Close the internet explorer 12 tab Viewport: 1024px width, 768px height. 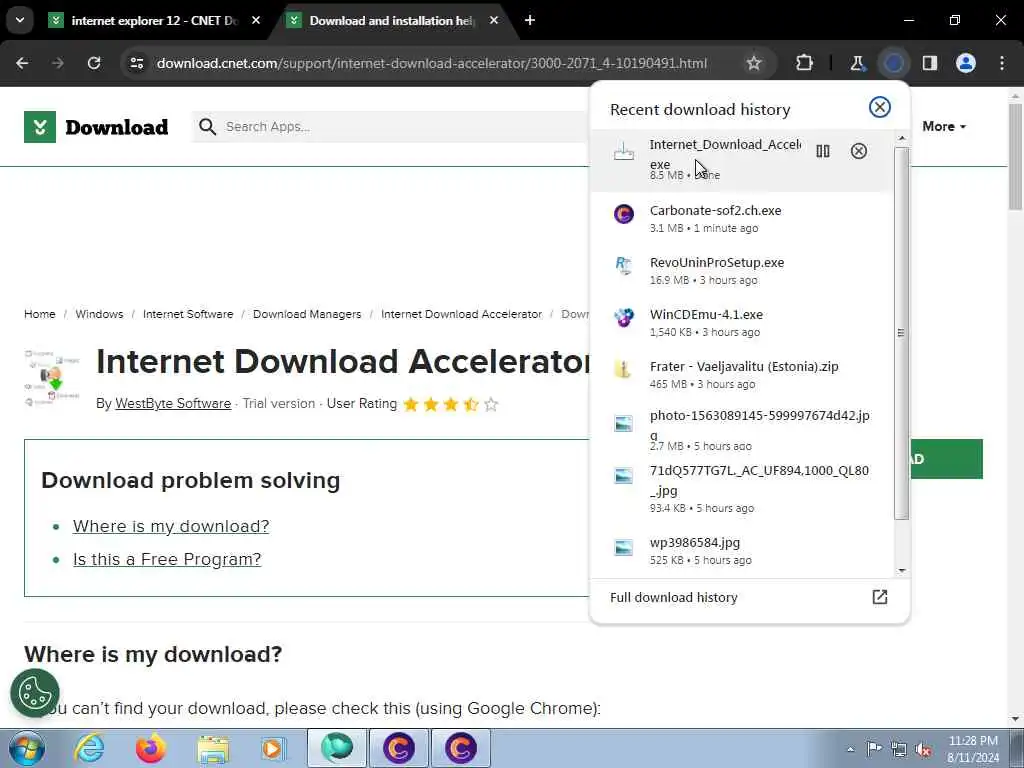(256, 21)
